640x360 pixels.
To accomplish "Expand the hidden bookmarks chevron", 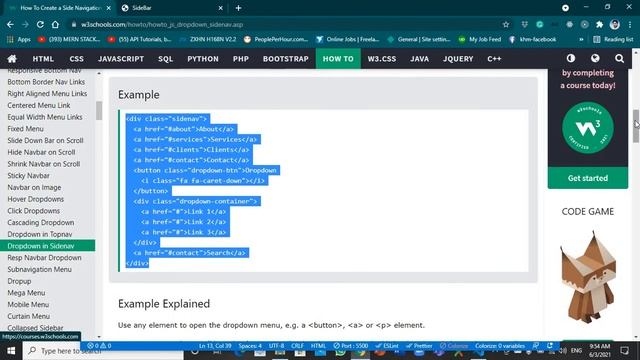I will [581, 39].
